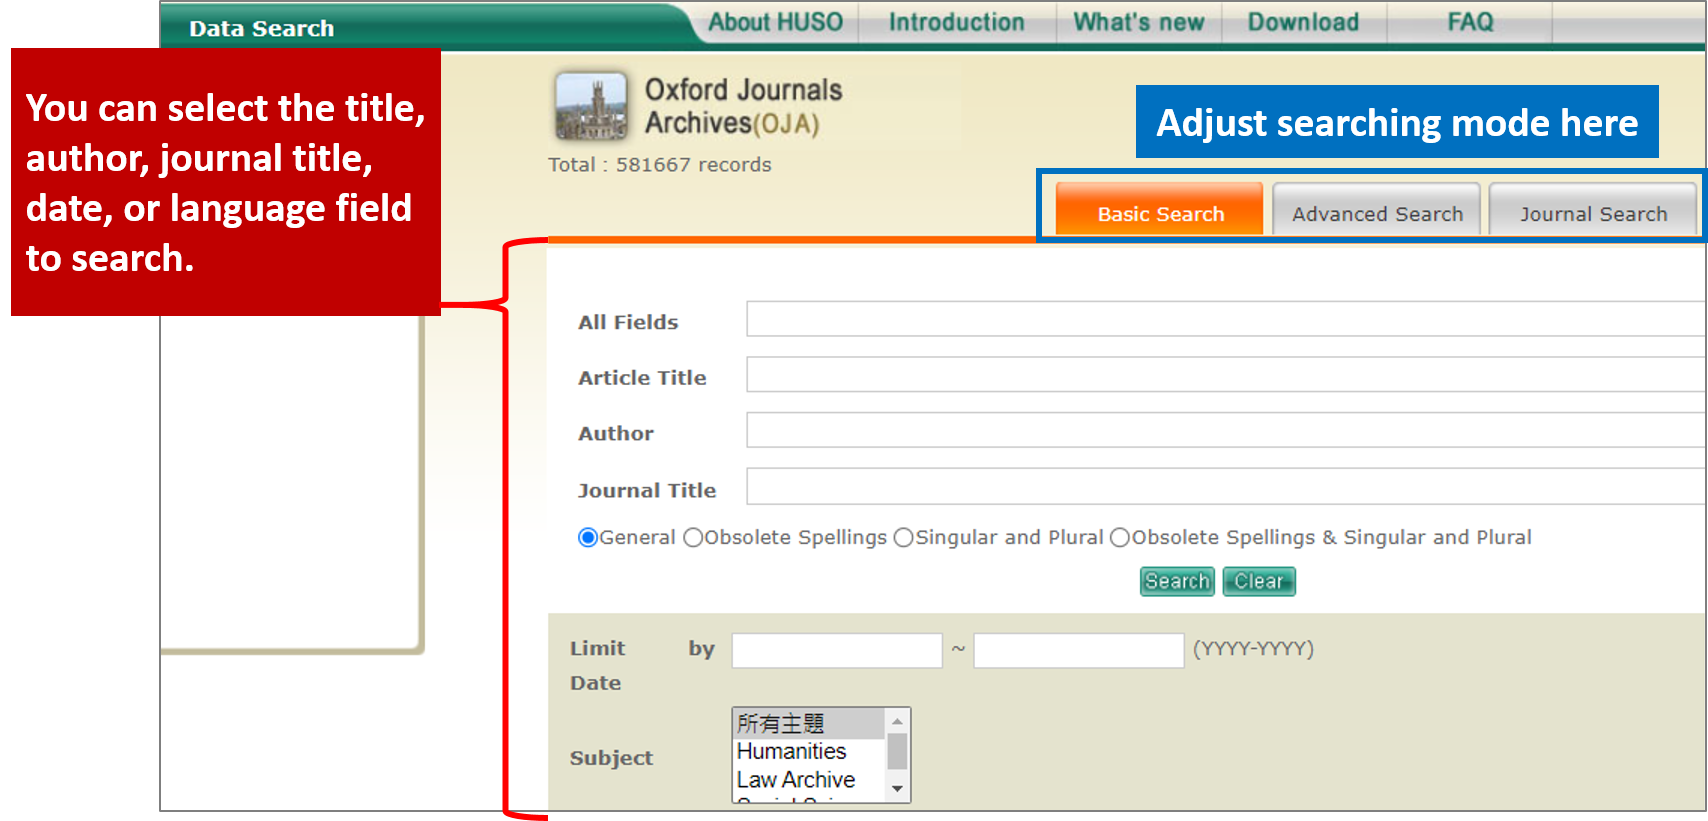Select 所有主題 in the Subject list

click(x=809, y=723)
